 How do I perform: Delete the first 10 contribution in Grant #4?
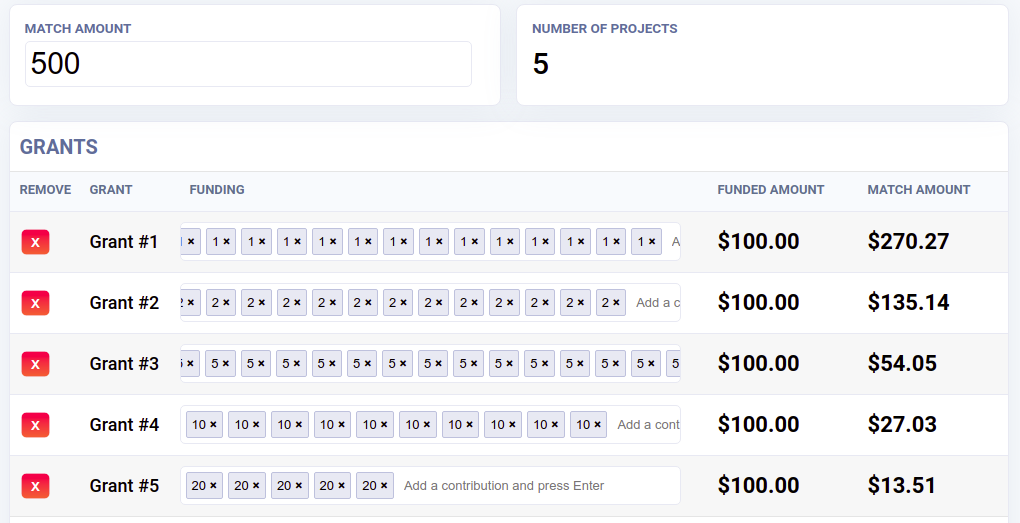(213, 425)
